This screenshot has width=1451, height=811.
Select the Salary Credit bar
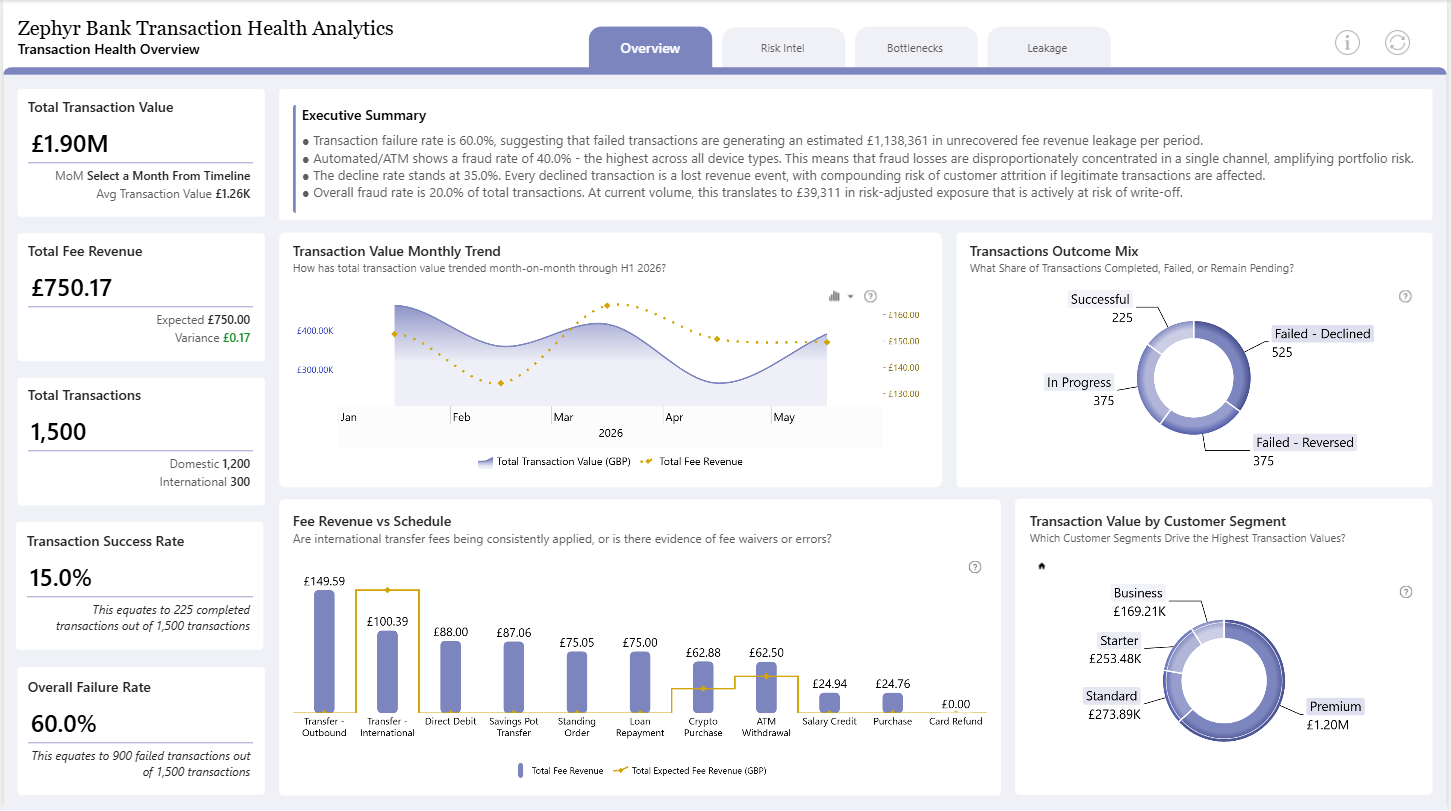829,703
